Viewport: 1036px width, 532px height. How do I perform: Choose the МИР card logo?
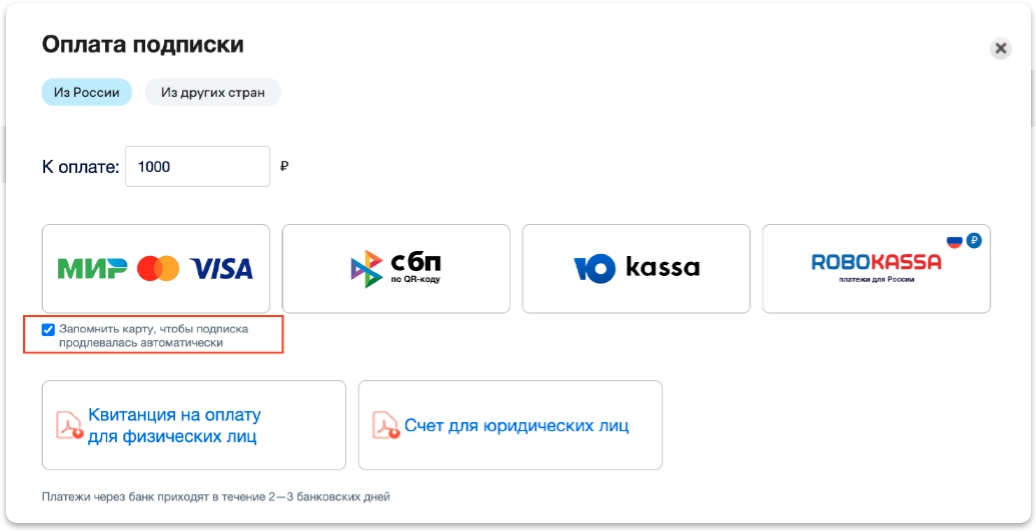[x=92, y=268]
